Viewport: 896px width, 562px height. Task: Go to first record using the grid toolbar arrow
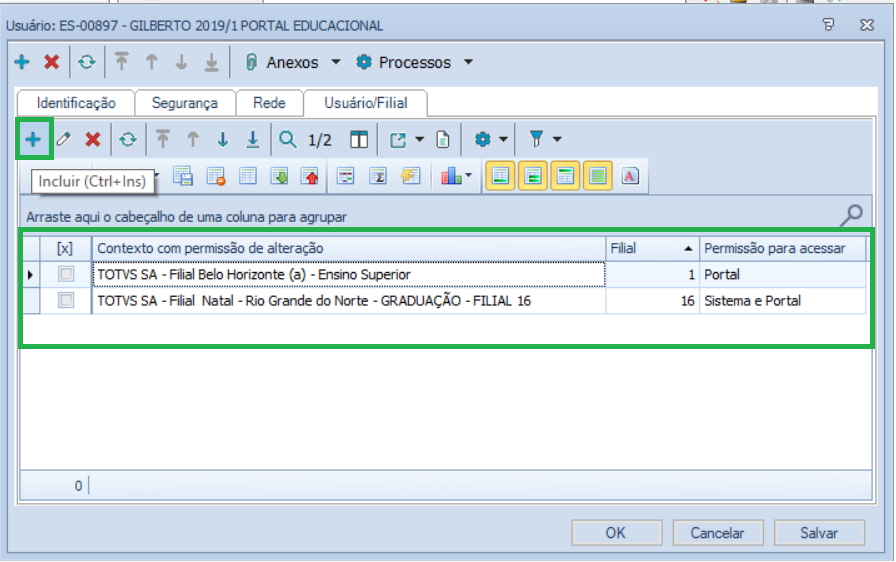click(x=163, y=139)
